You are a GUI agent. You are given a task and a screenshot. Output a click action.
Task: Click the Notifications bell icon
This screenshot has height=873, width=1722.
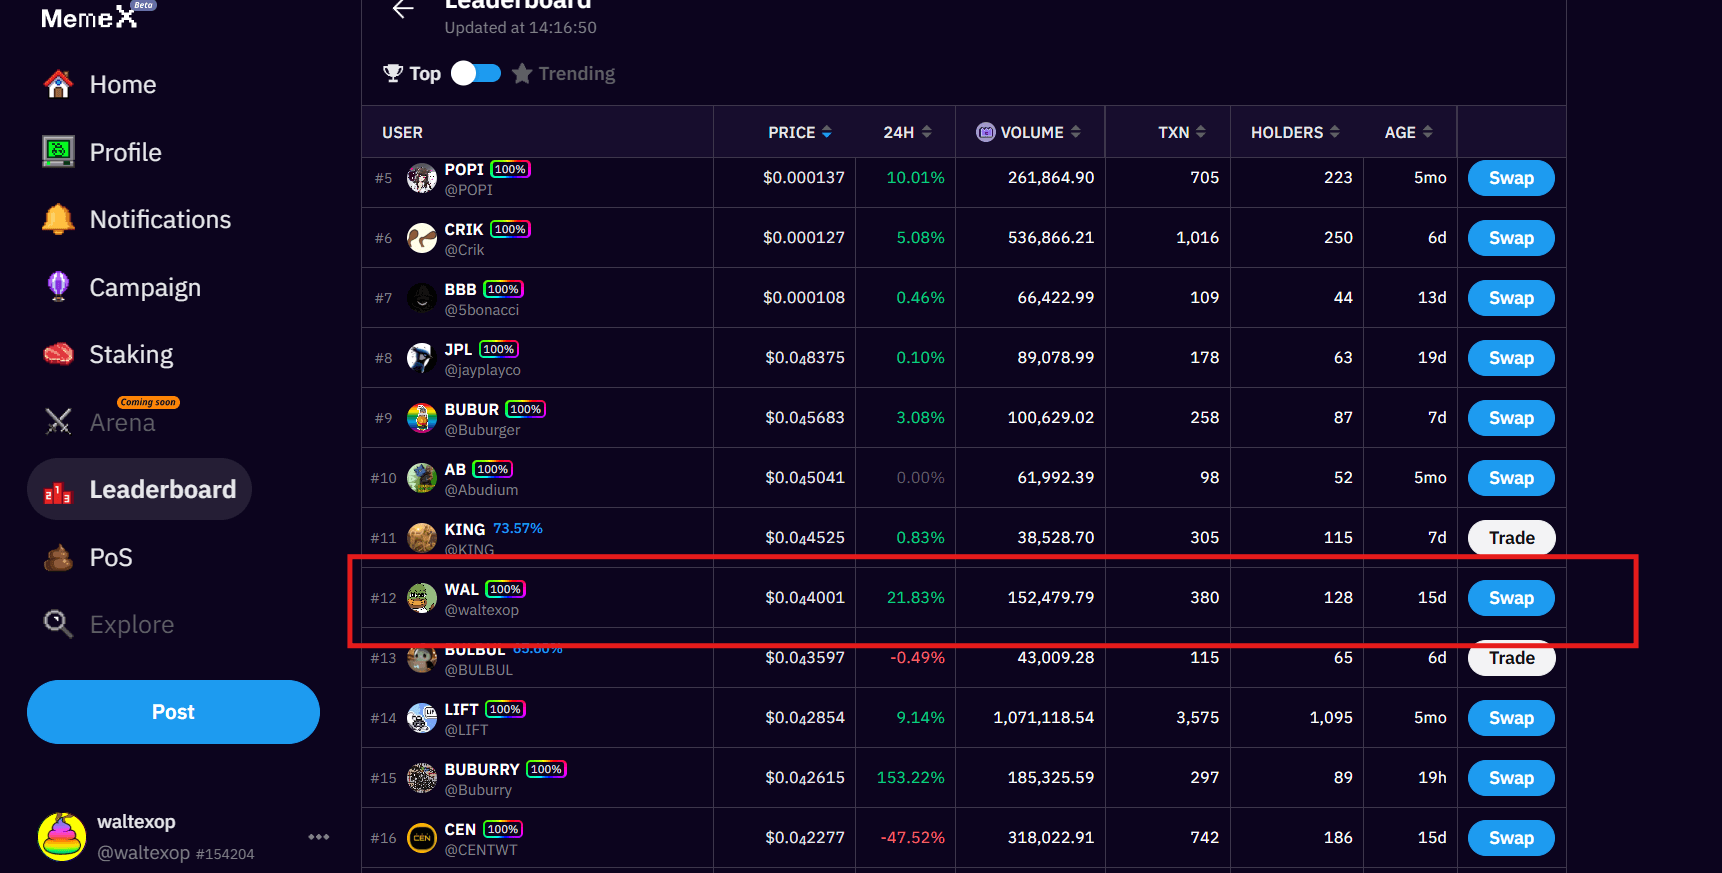pyautogui.click(x=58, y=219)
